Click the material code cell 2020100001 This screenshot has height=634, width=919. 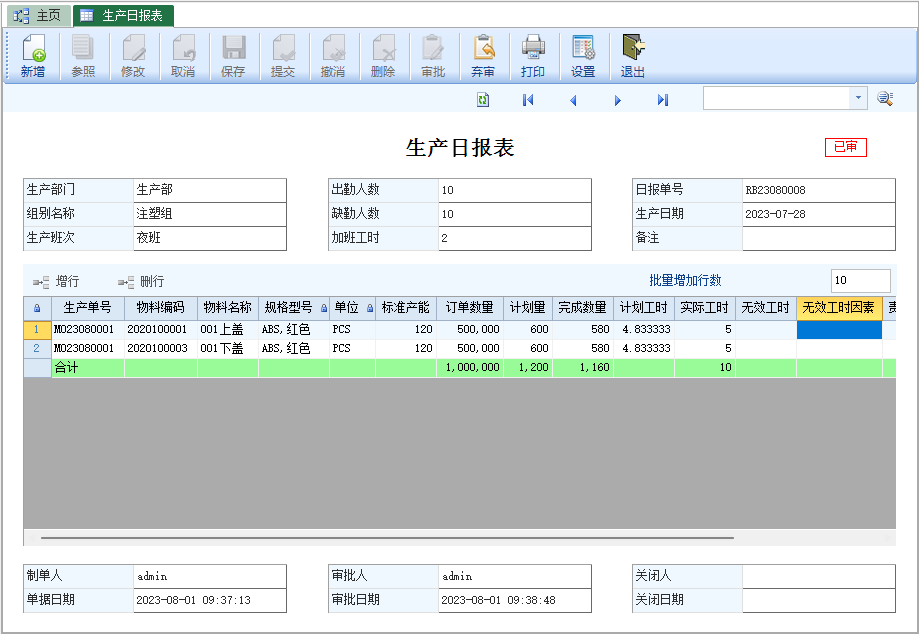(x=161, y=329)
